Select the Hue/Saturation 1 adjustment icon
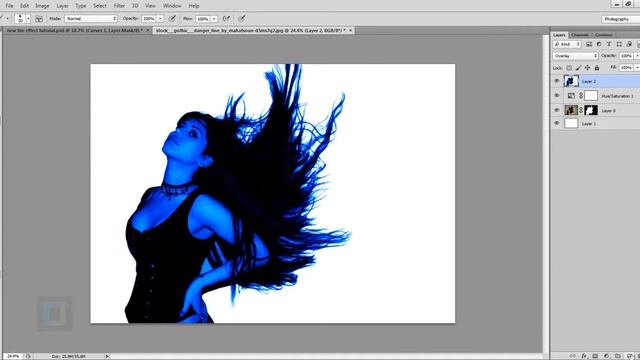 tap(571, 96)
